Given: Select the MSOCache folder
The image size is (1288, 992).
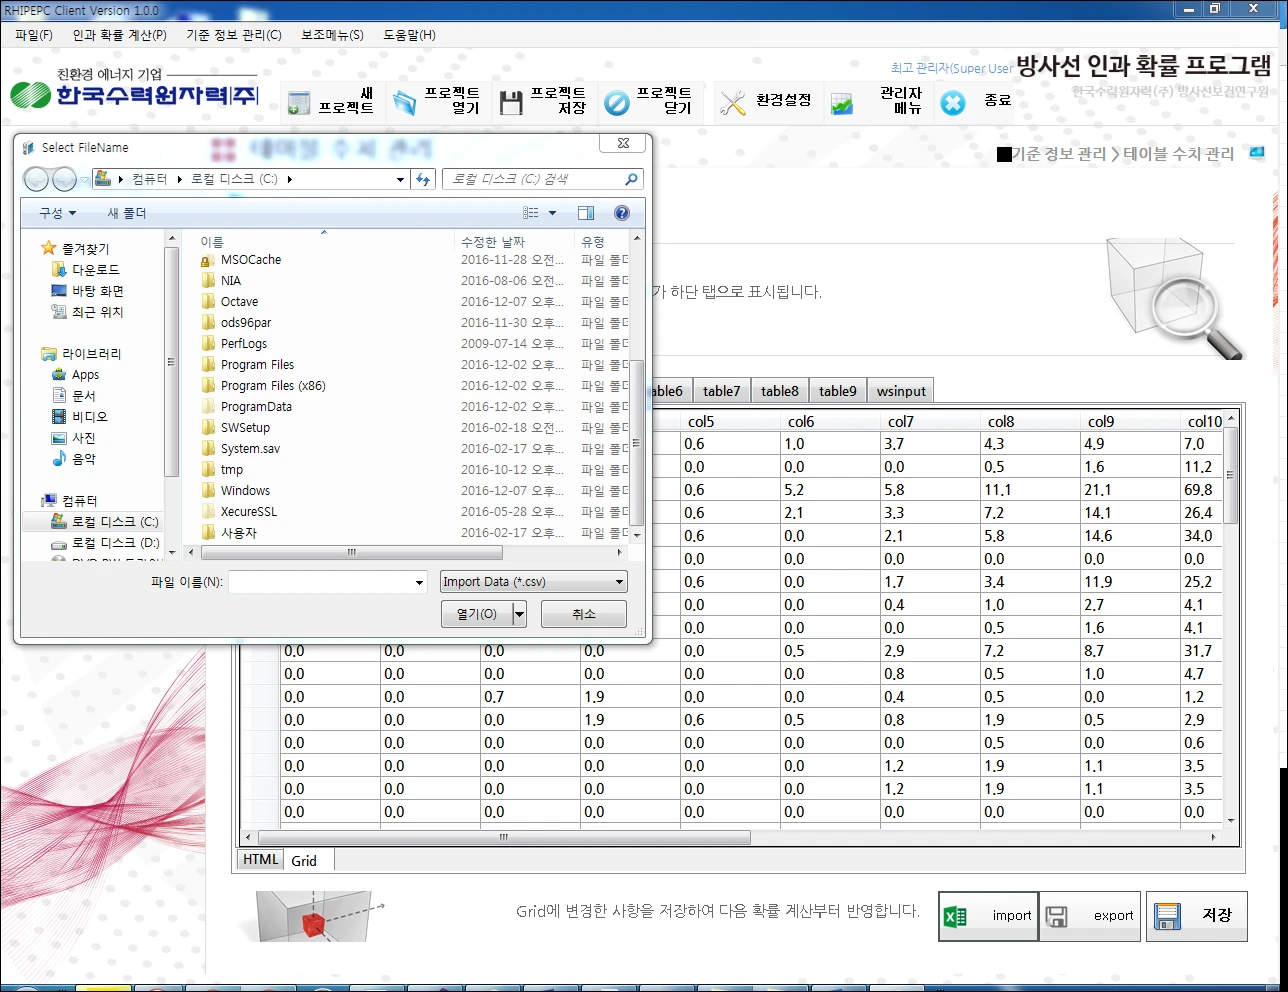Looking at the screenshot, I should pyautogui.click(x=251, y=260).
